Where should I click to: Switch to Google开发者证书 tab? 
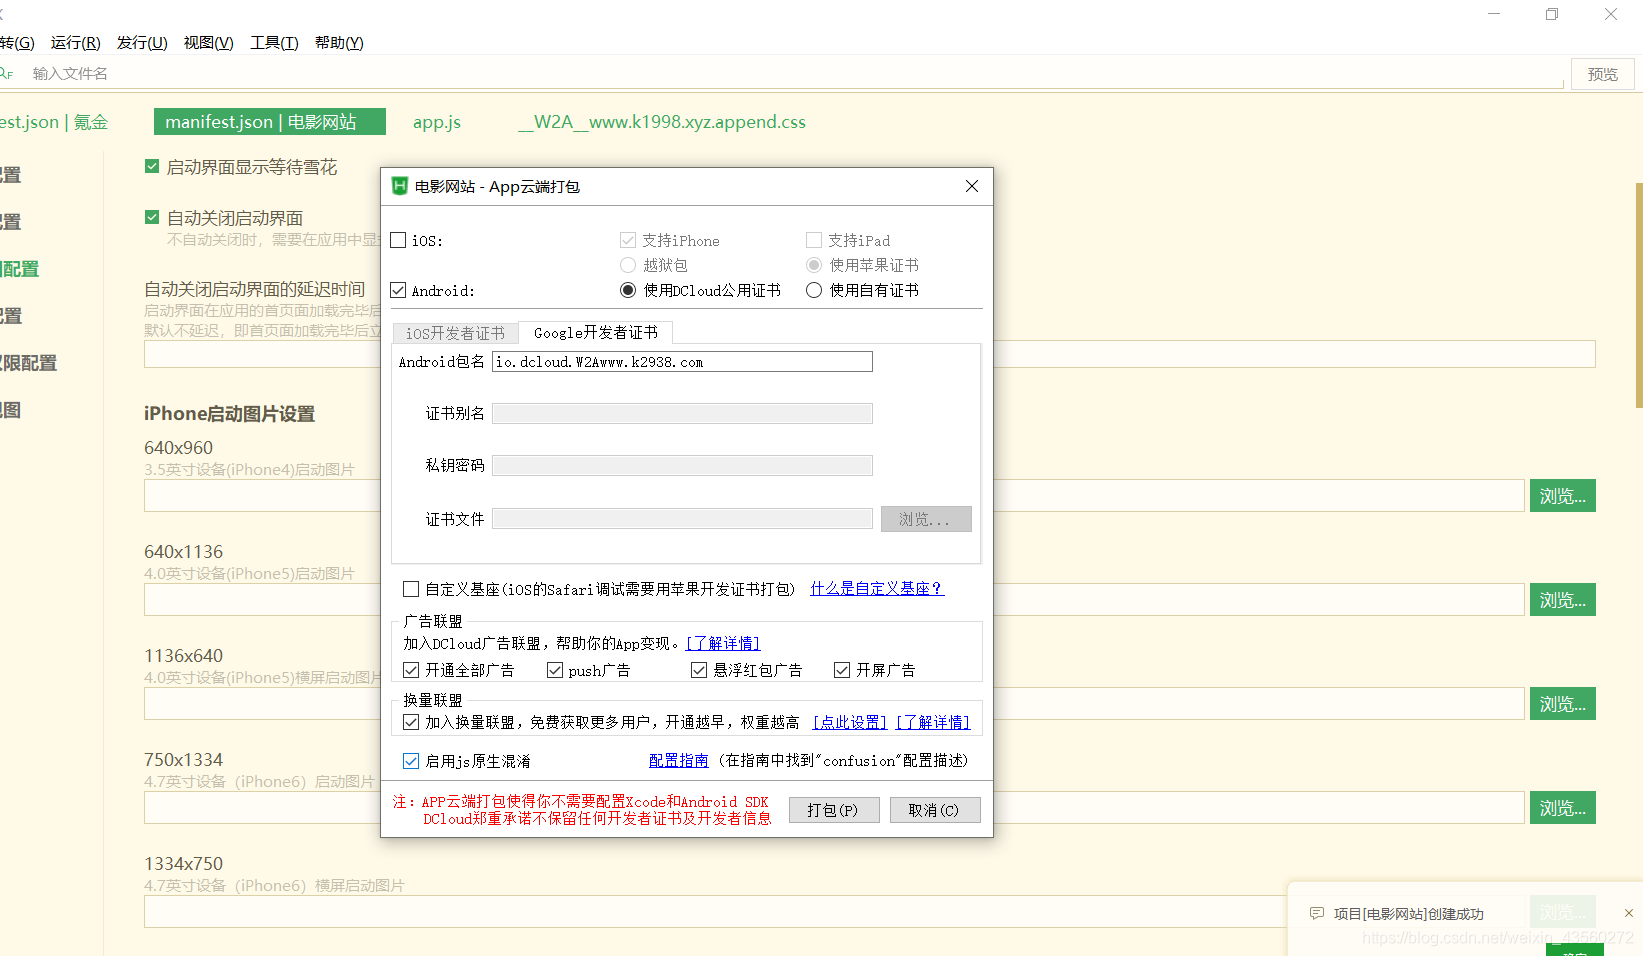[x=596, y=332]
